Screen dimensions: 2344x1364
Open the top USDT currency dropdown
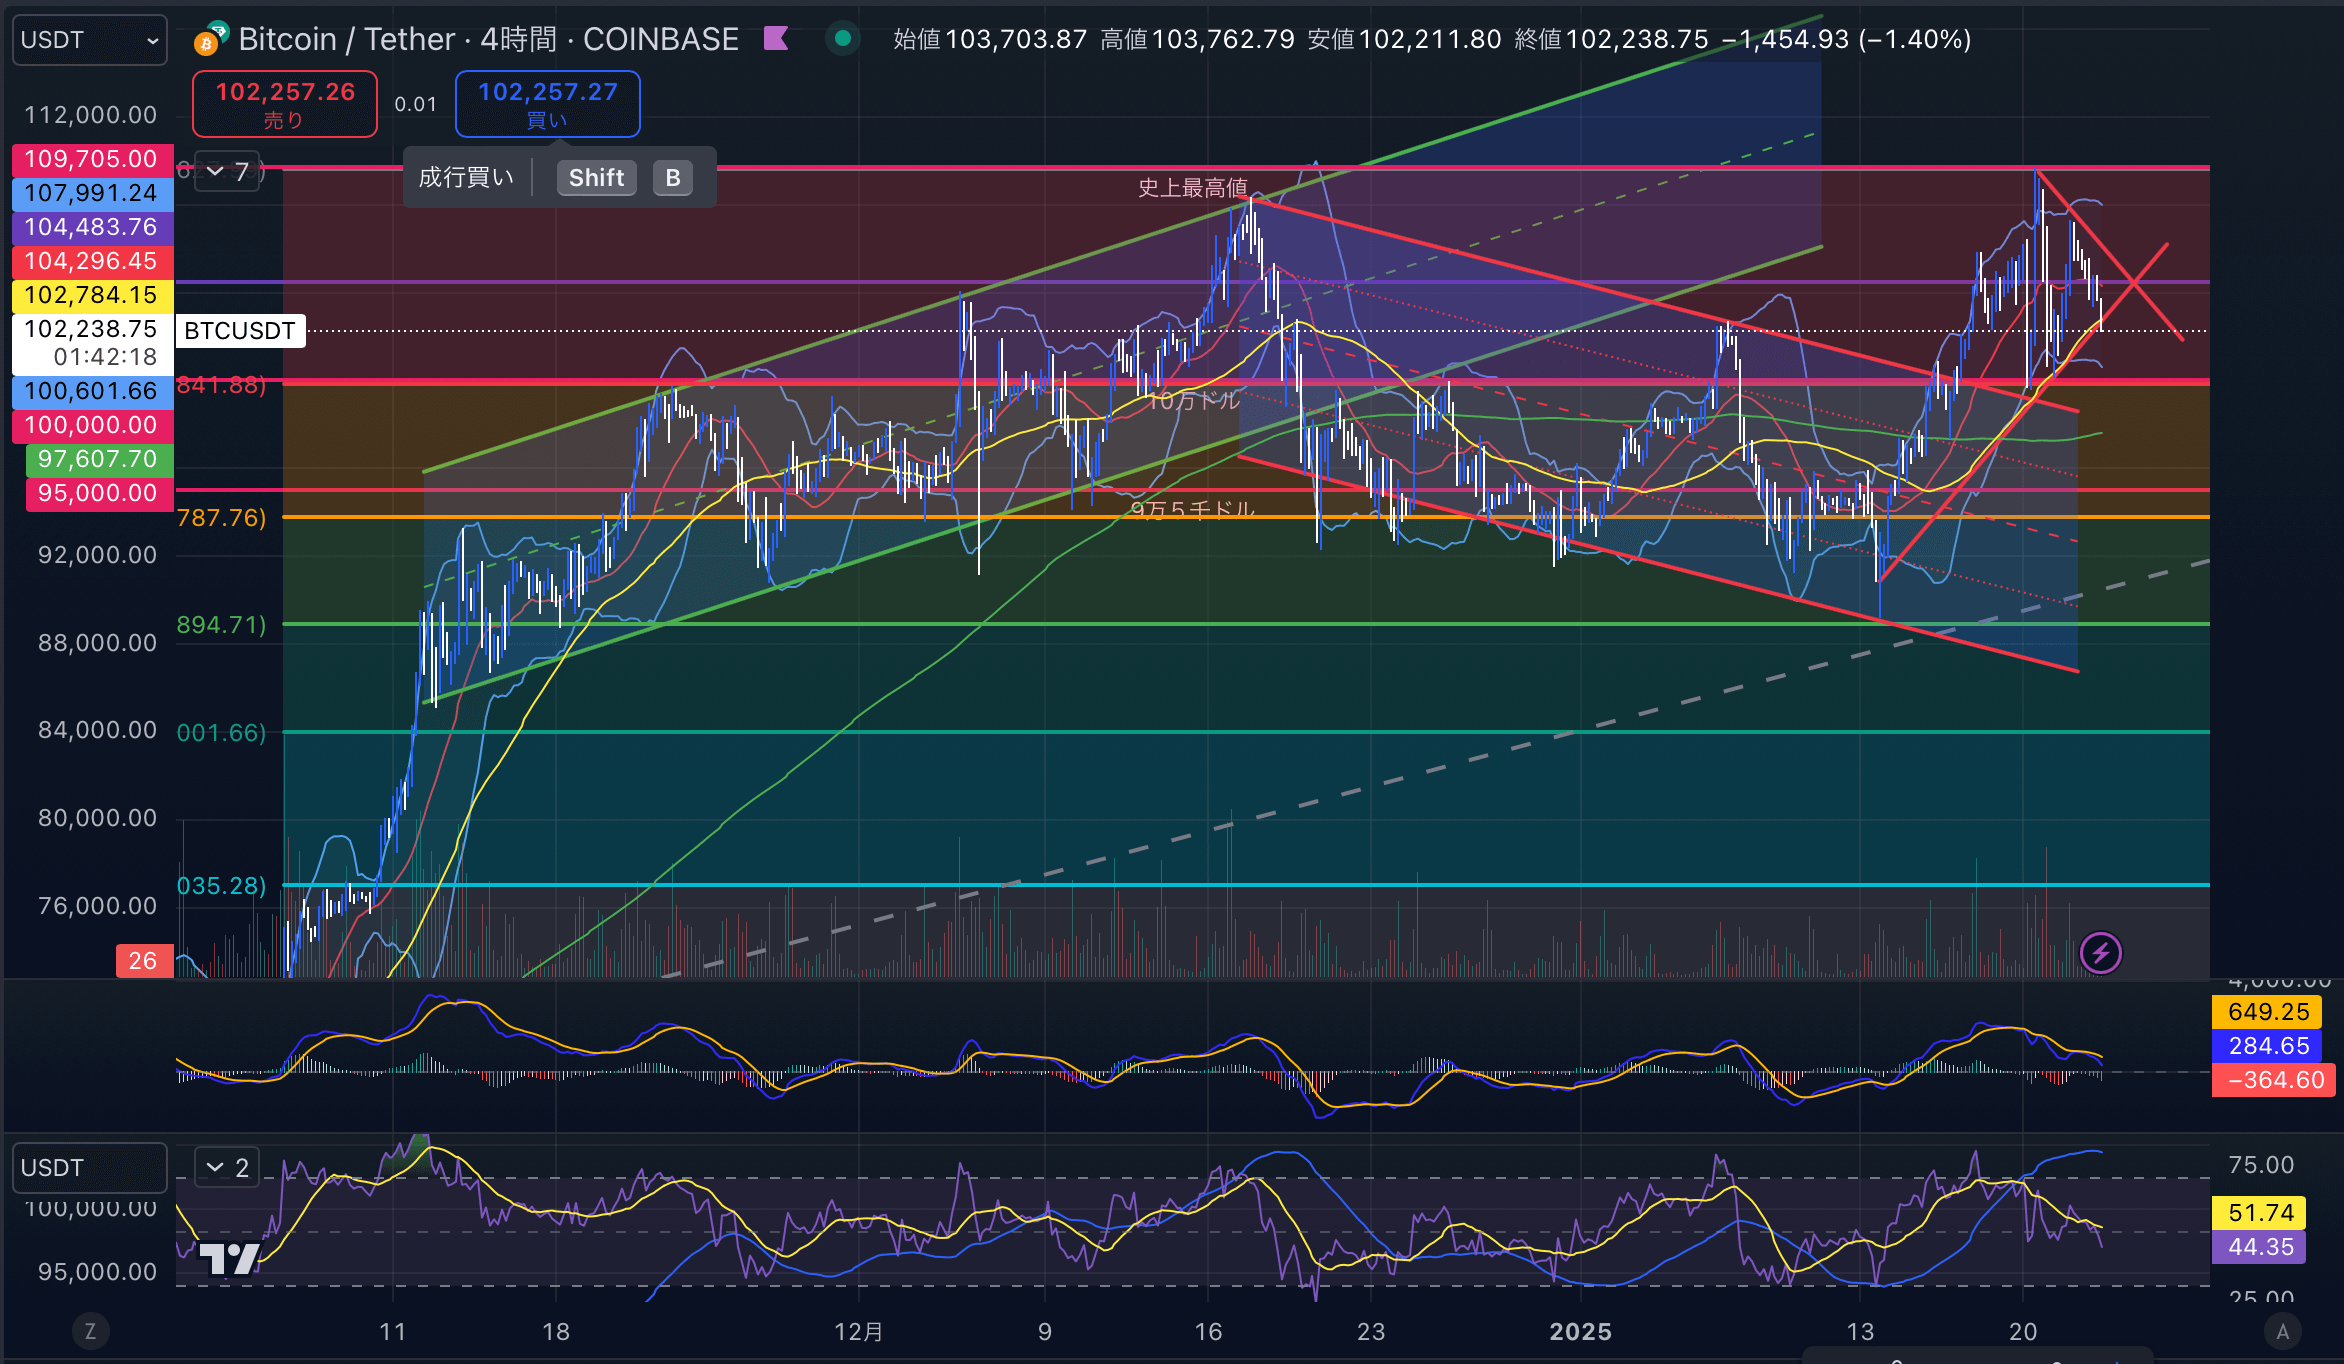89,40
